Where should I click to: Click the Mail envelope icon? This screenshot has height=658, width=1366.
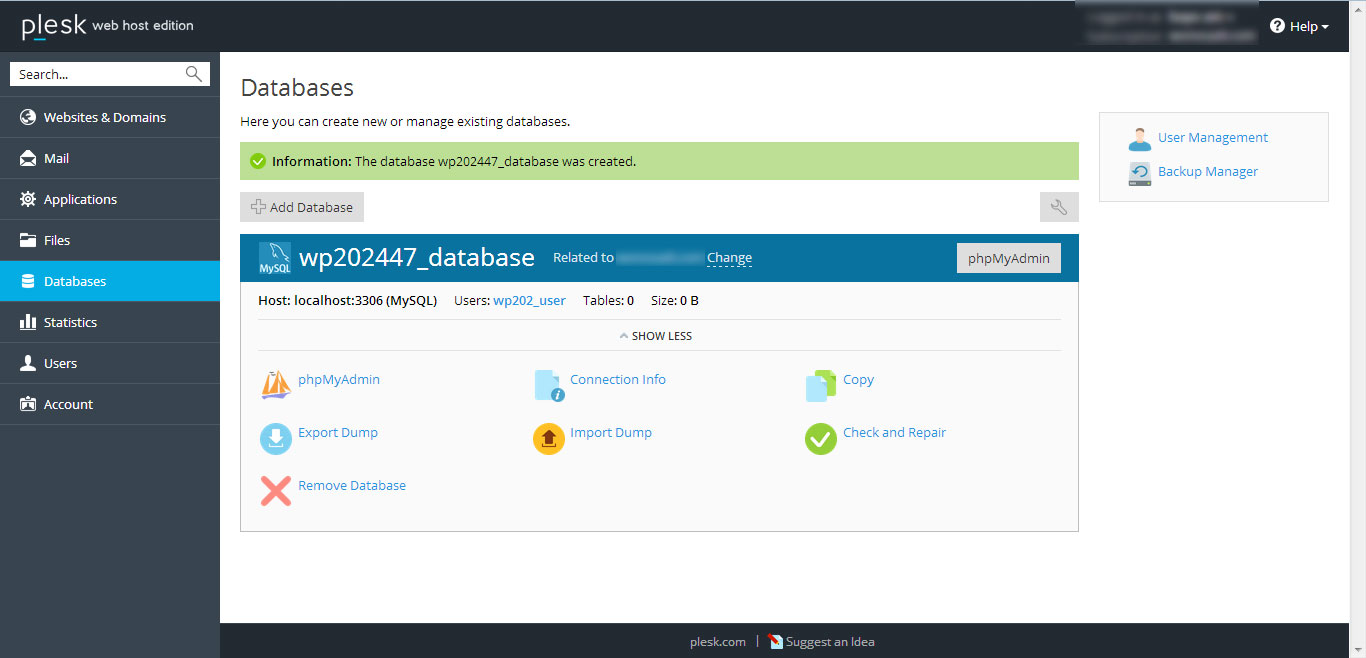pyautogui.click(x=28, y=158)
